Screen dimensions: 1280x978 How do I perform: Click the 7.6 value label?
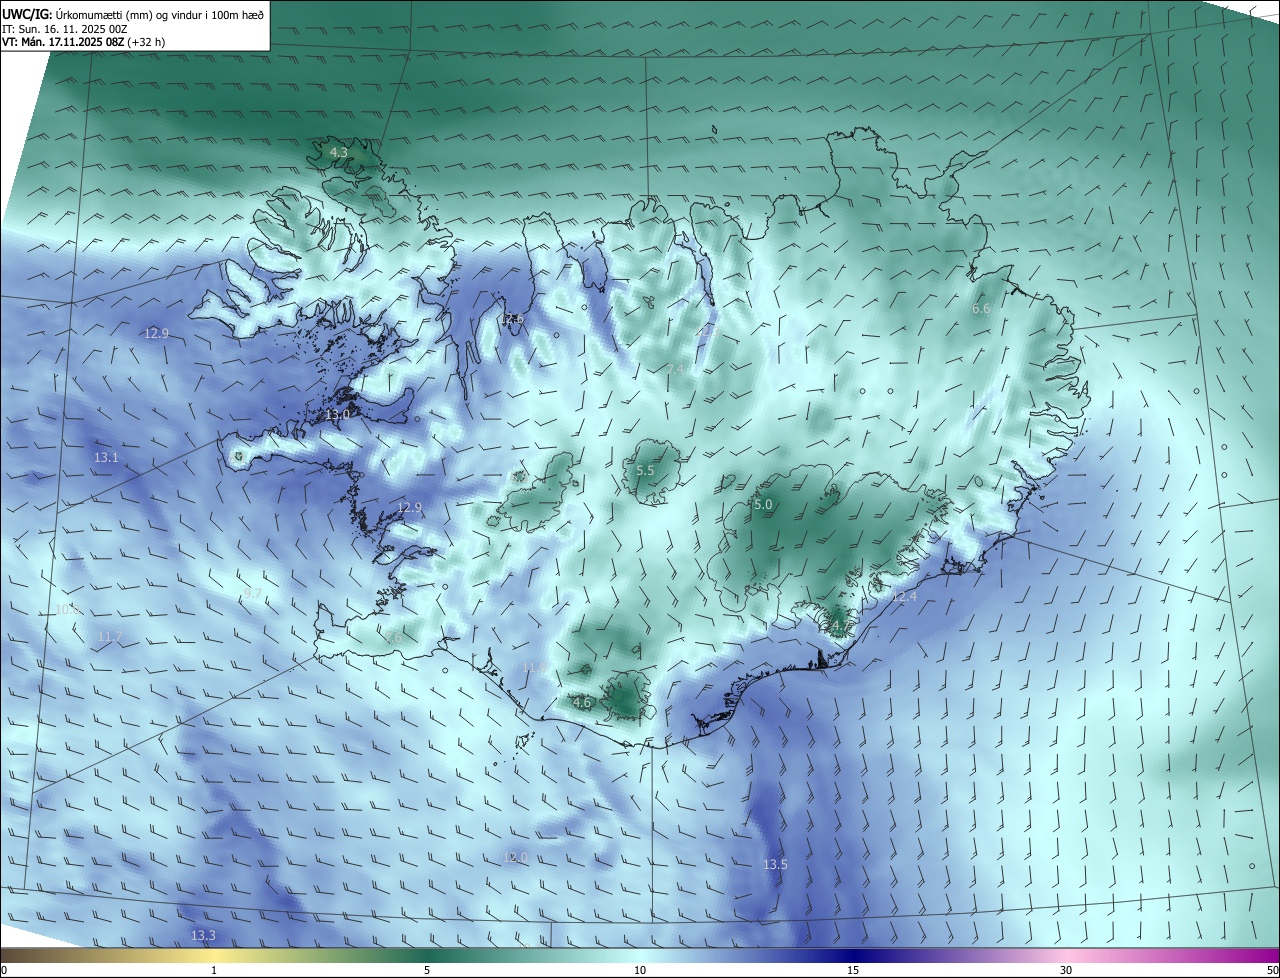click(393, 637)
